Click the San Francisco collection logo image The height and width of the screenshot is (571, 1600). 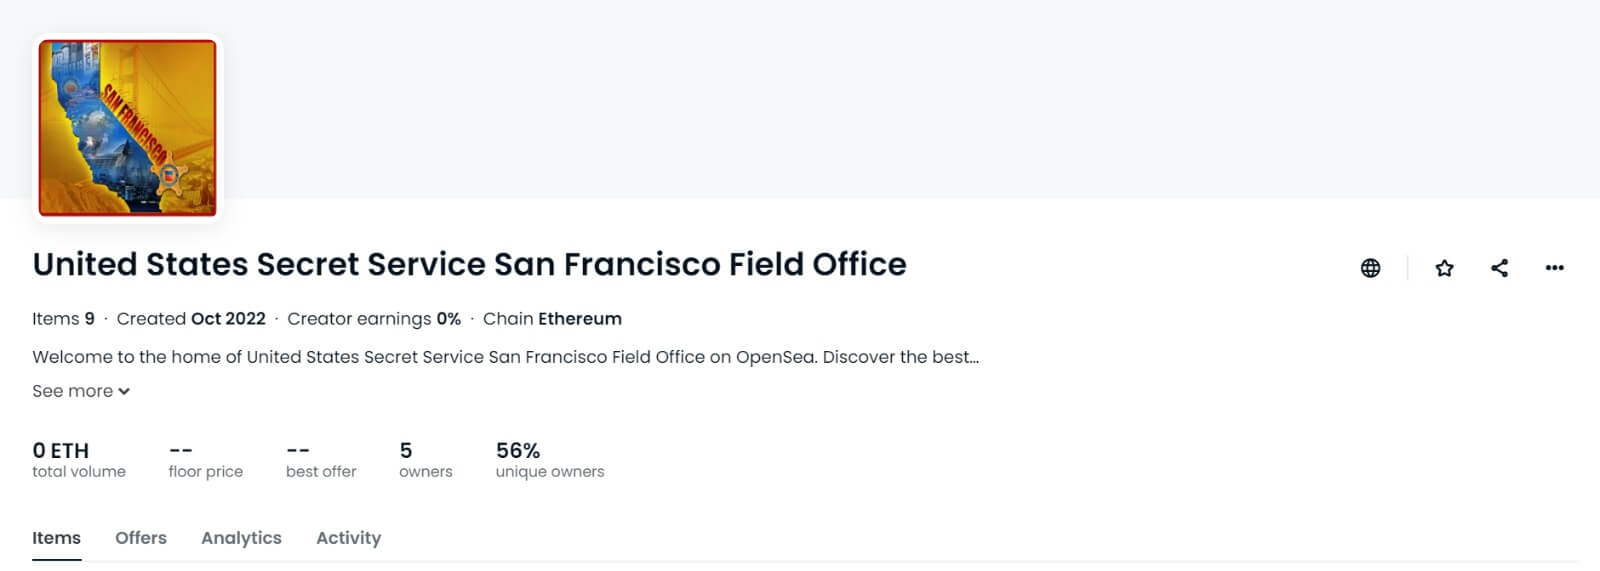coord(127,127)
